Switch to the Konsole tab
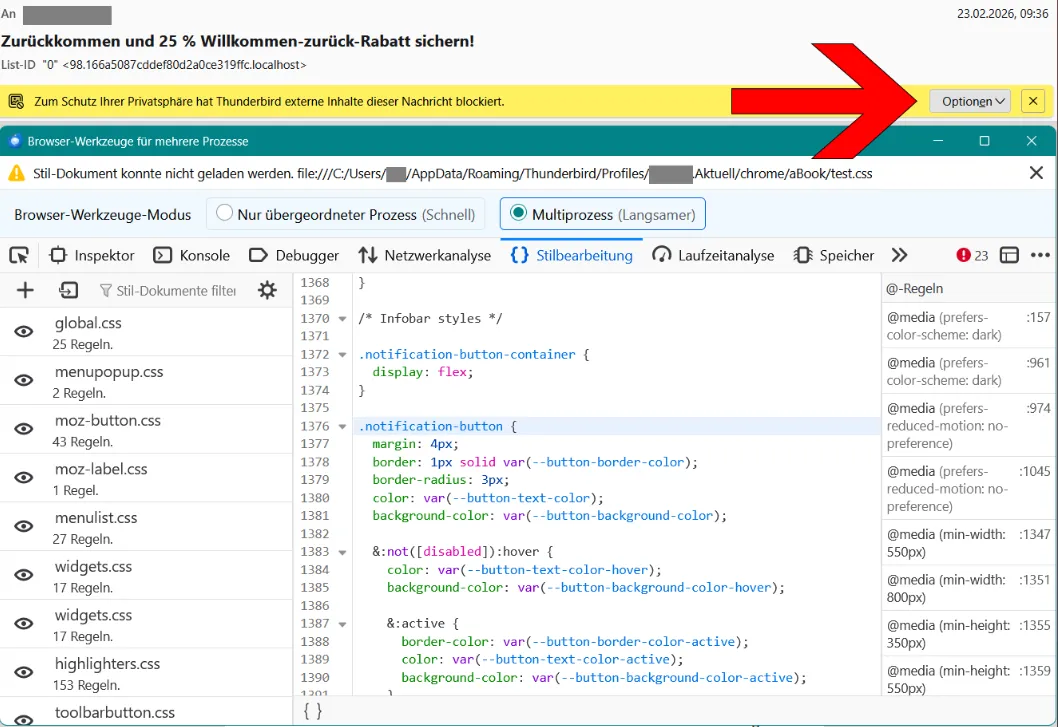1058x727 pixels. [x=191, y=255]
